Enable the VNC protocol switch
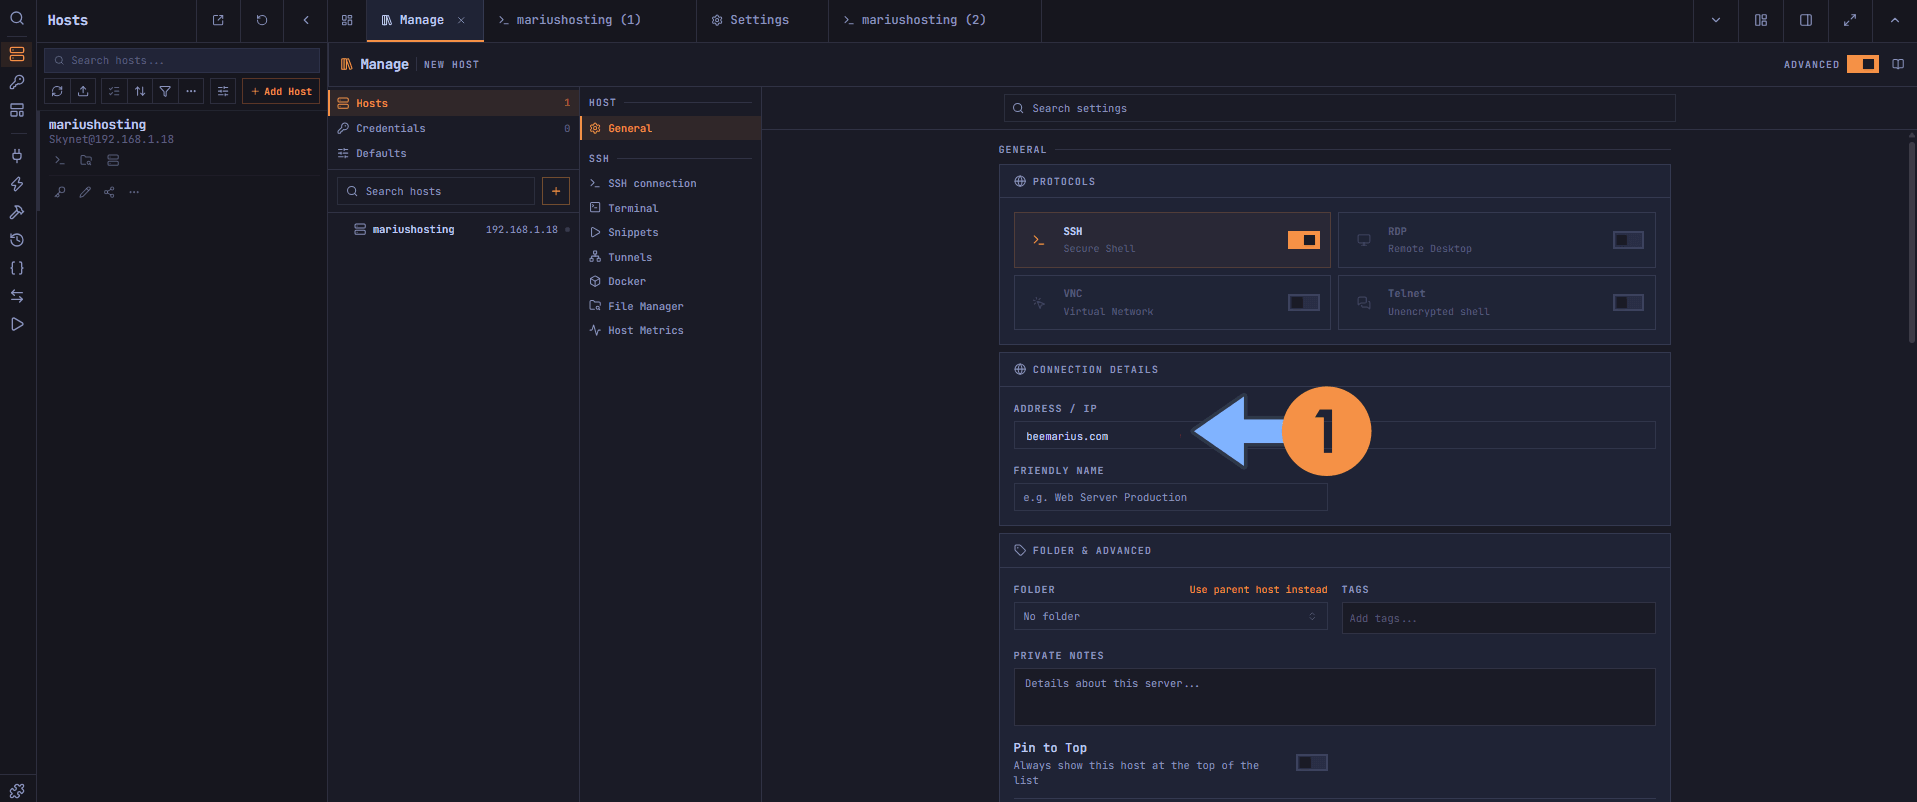 pos(1304,302)
